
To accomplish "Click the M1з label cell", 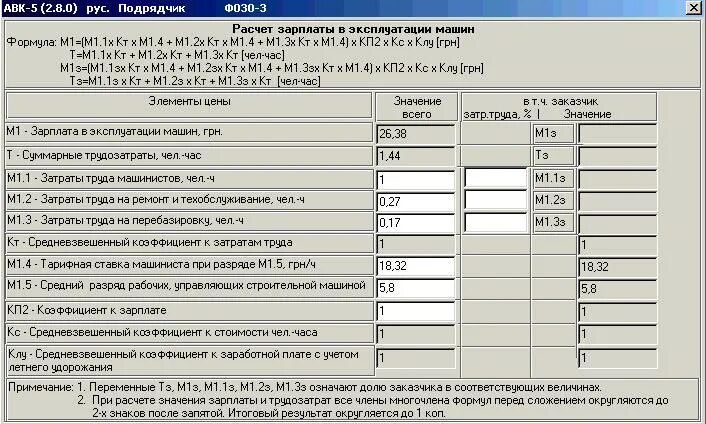I will coord(553,133).
